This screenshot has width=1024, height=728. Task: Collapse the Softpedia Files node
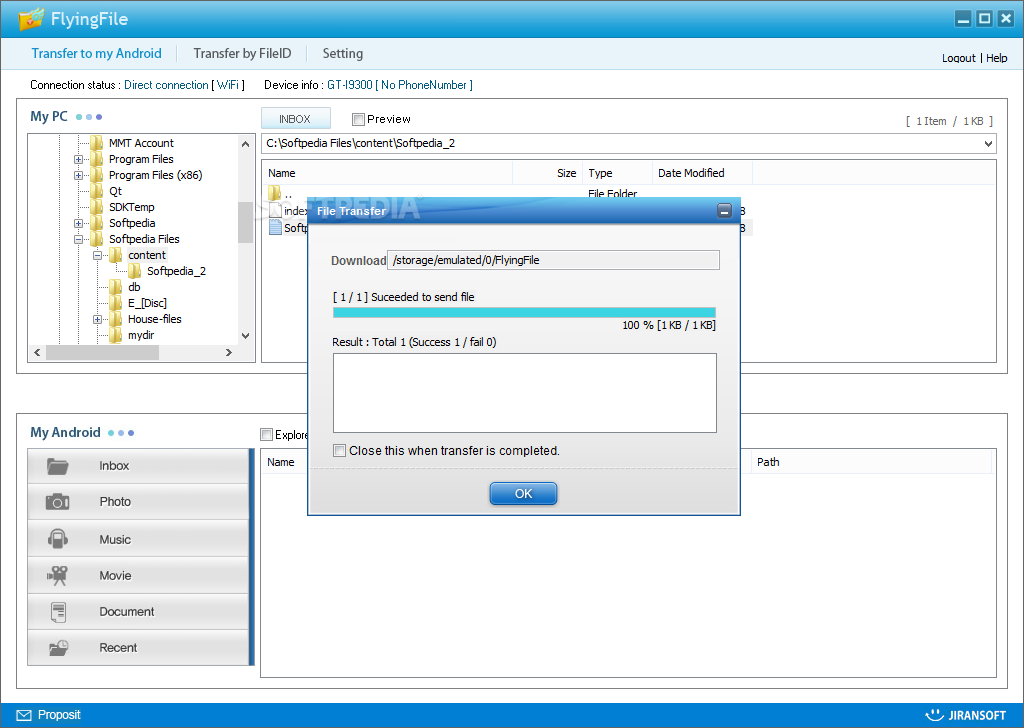[x=78, y=239]
